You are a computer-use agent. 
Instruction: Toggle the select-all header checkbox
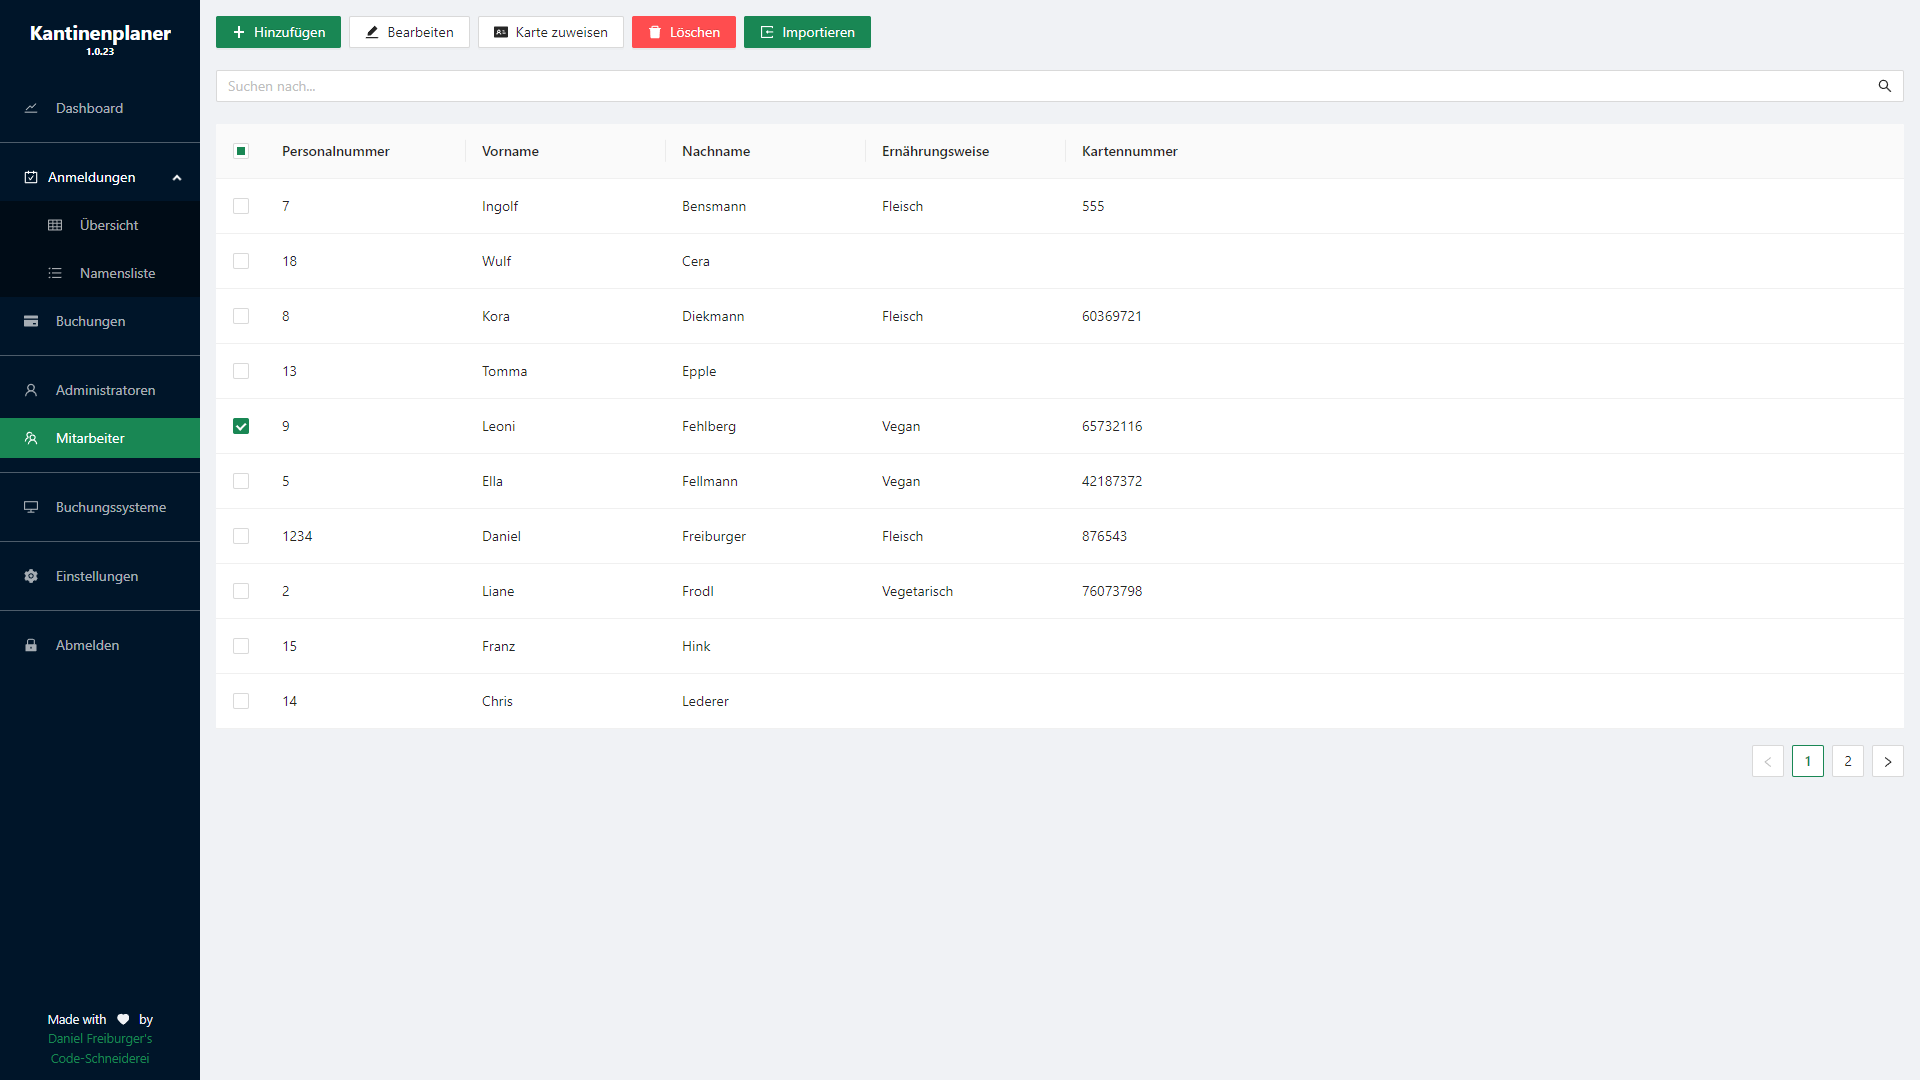click(241, 151)
